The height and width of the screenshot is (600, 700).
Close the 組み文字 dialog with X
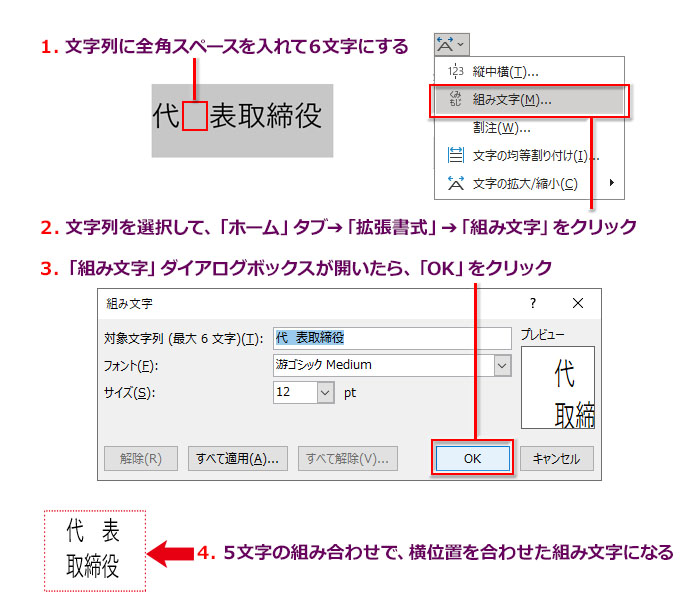tap(578, 304)
